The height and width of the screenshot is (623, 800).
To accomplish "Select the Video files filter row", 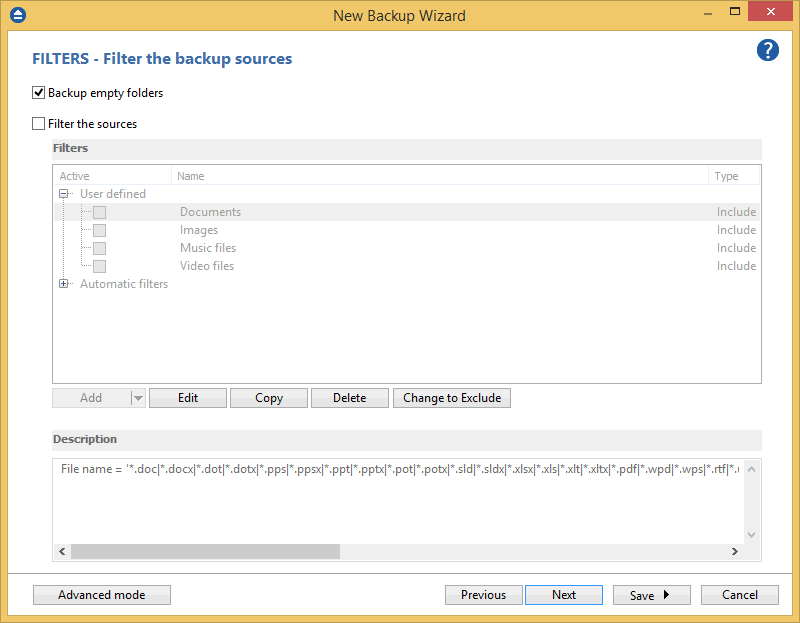I will pyautogui.click(x=207, y=266).
